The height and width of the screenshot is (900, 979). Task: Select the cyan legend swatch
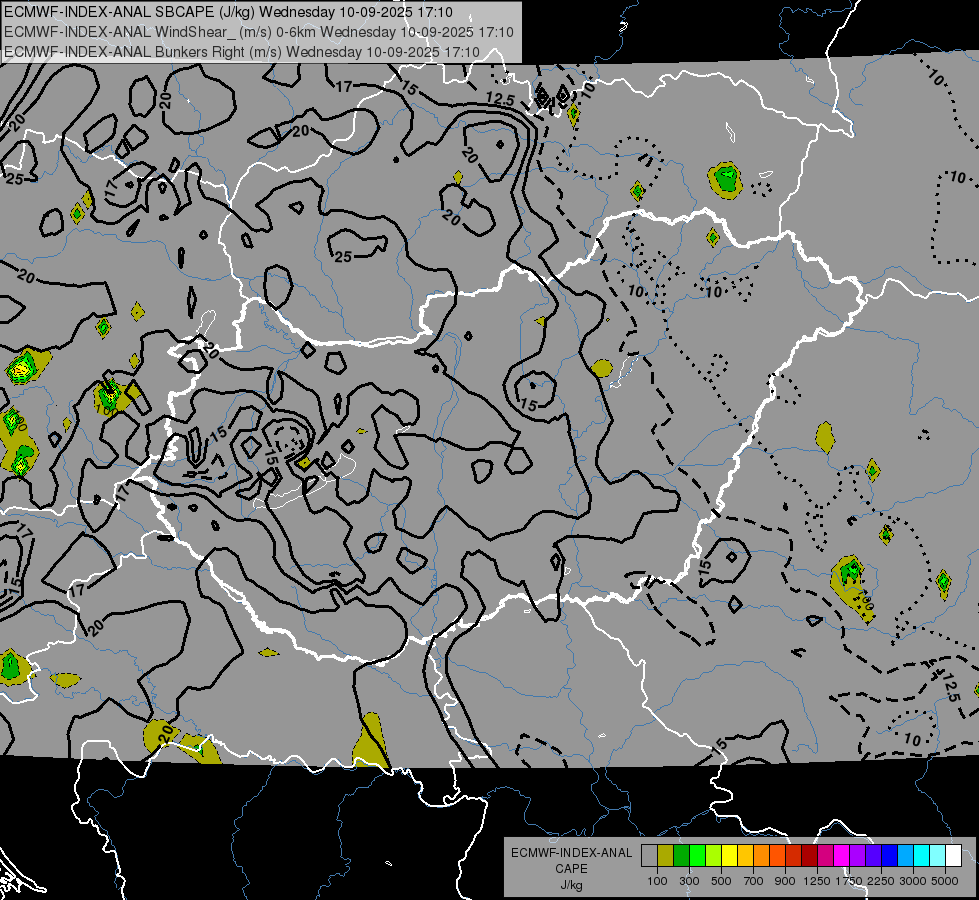pos(922,855)
